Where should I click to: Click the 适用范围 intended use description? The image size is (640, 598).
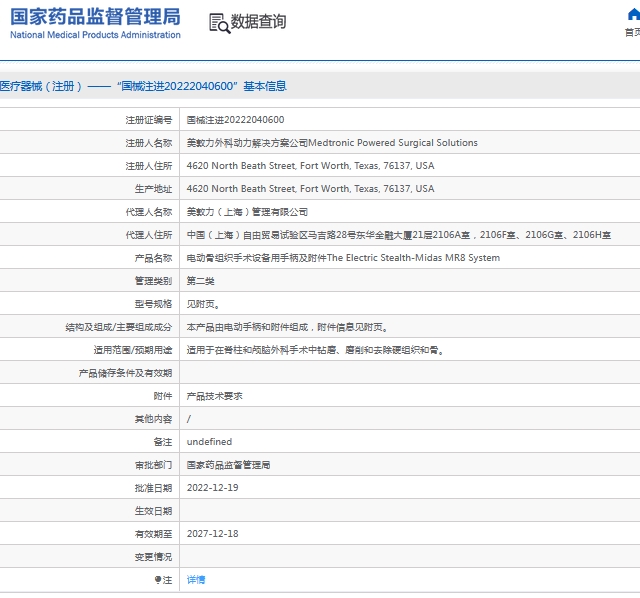coord(316,350)
